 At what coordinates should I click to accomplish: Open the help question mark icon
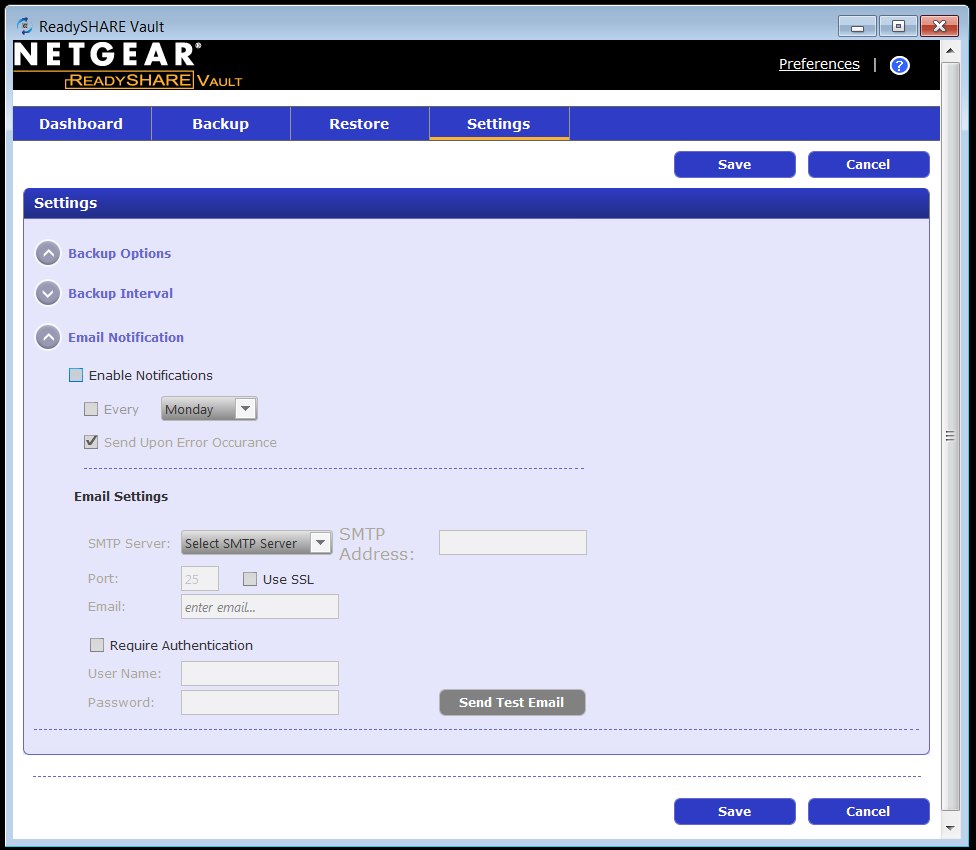coord(899,65)
